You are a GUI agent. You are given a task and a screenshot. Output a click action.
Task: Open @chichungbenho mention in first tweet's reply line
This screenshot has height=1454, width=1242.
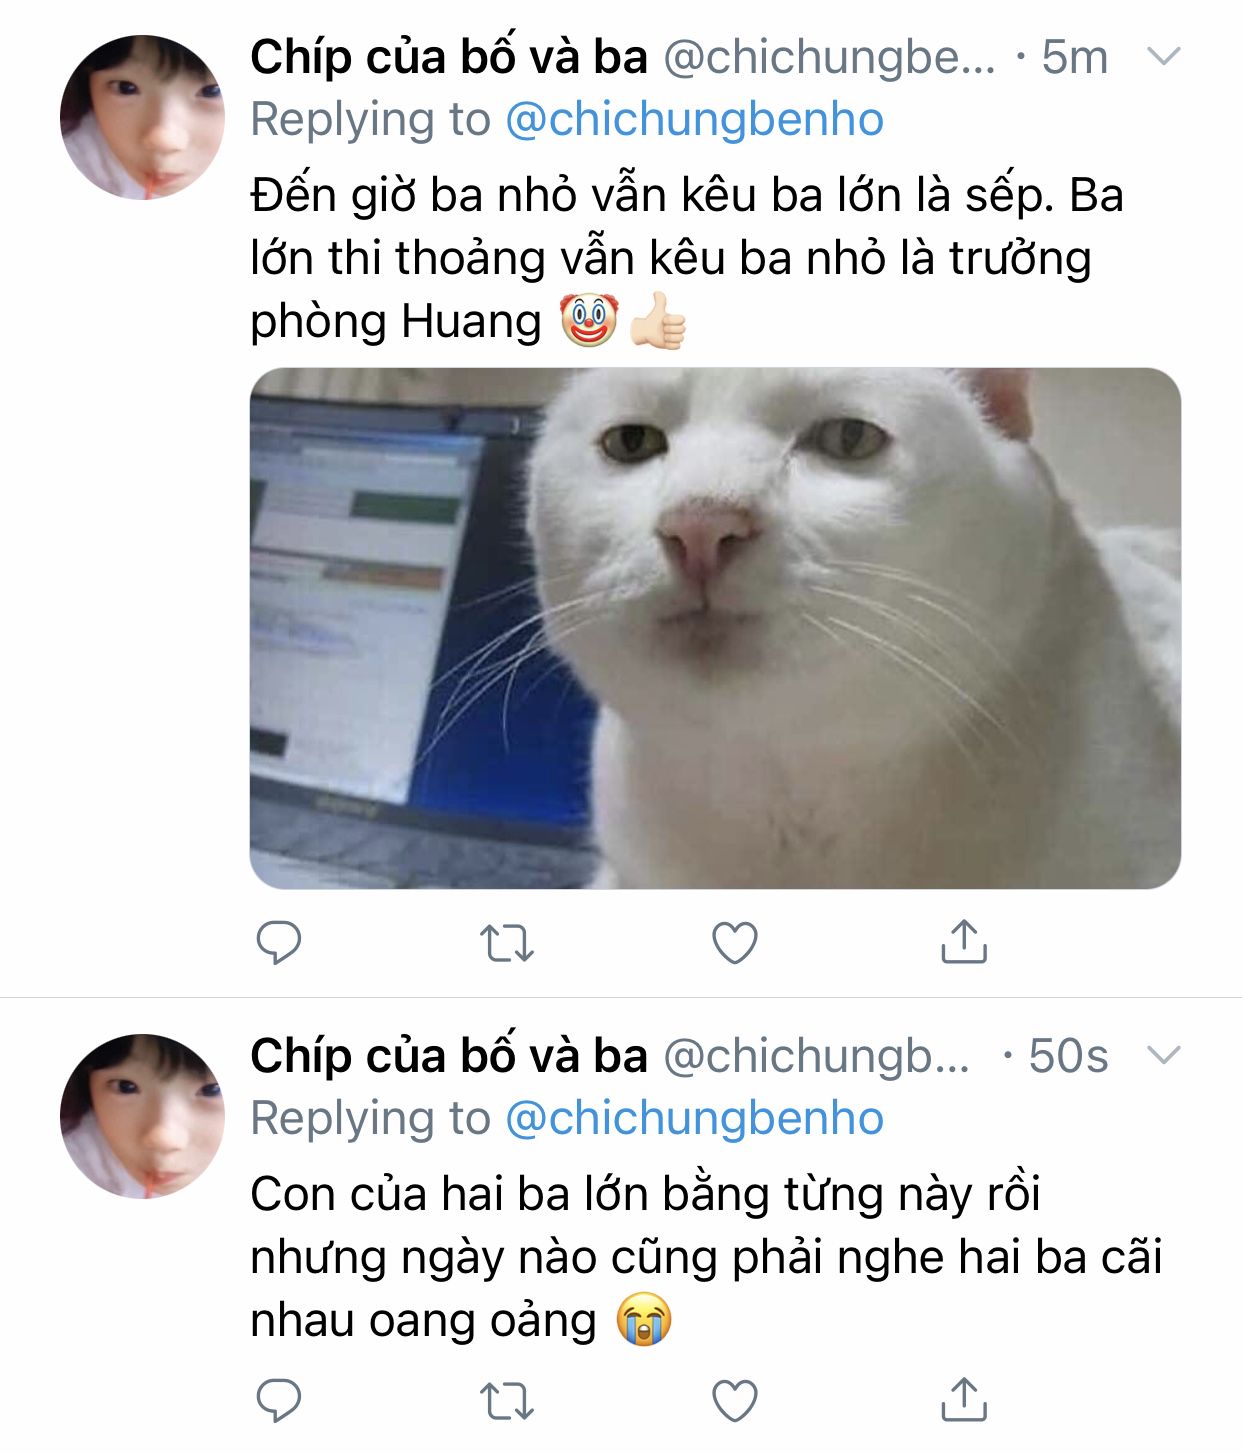pos(695,120)
